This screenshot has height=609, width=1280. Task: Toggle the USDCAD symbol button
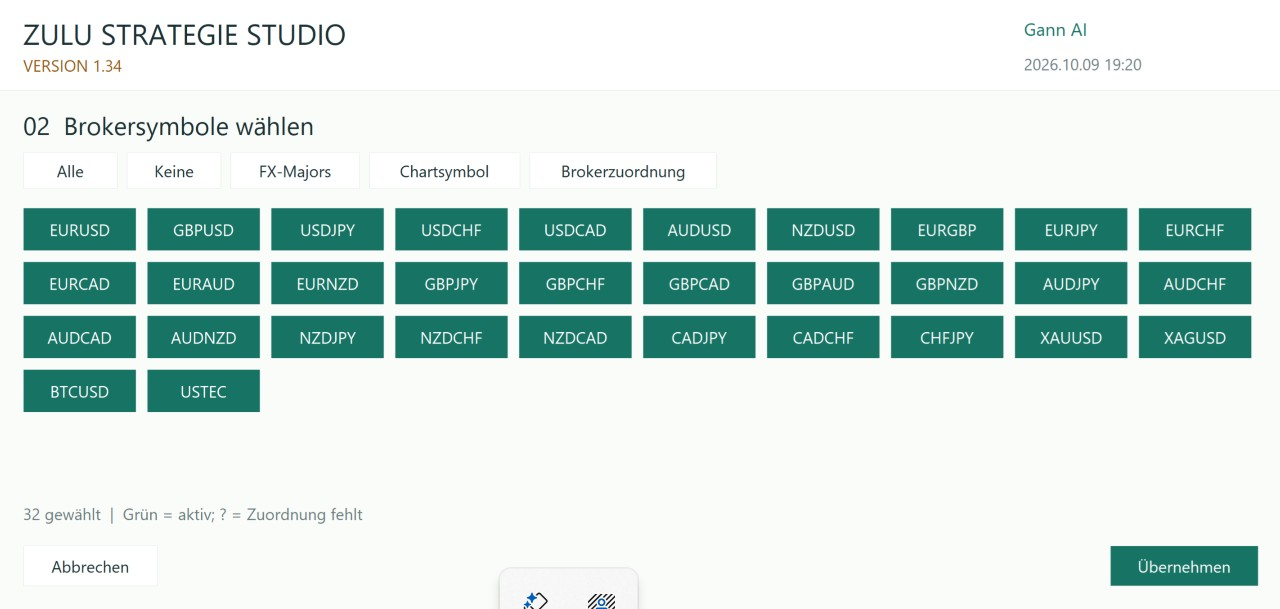[576, 230]
